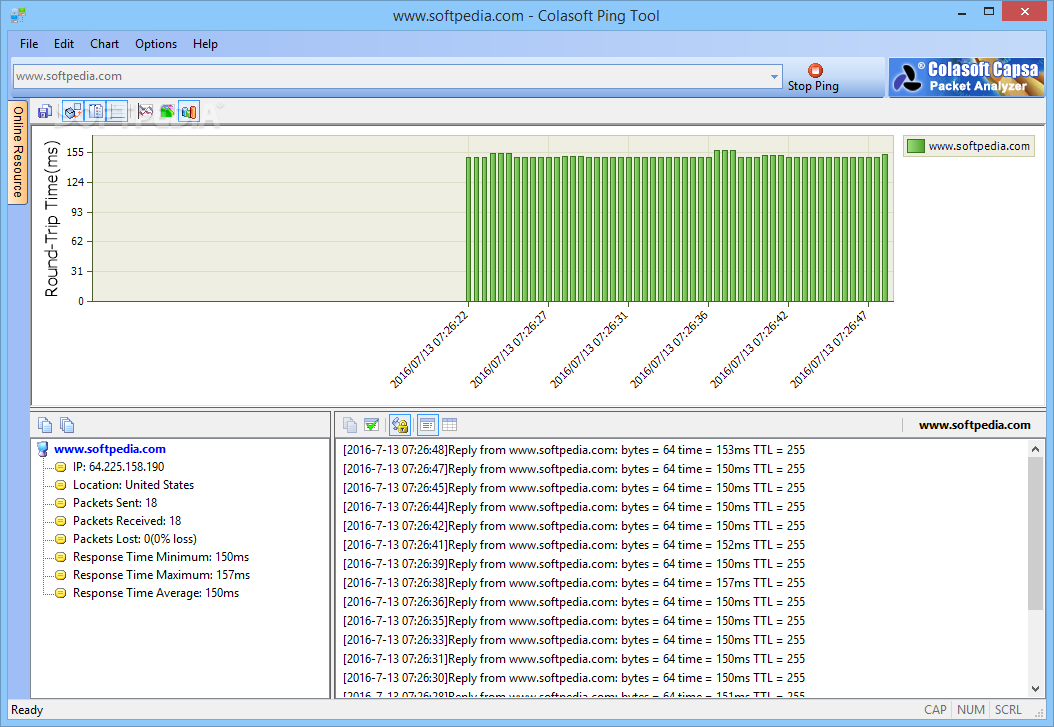Viewport: 1054px width, 727px height.
Task: Select the 07:26:44 reply log line
Action: (574, 507)
